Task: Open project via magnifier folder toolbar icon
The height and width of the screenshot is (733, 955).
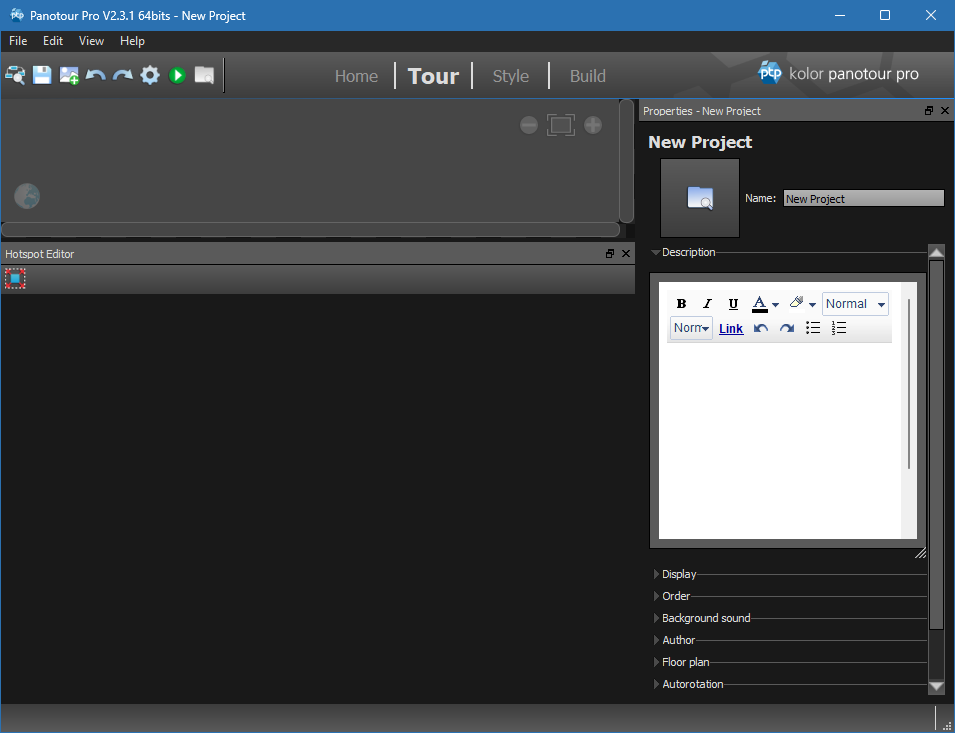Action: point(15,75)
